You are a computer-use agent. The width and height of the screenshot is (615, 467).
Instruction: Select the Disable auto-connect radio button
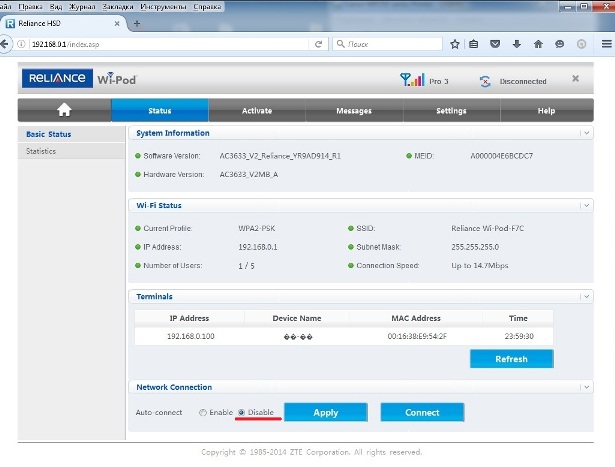(x=241, y=412)
